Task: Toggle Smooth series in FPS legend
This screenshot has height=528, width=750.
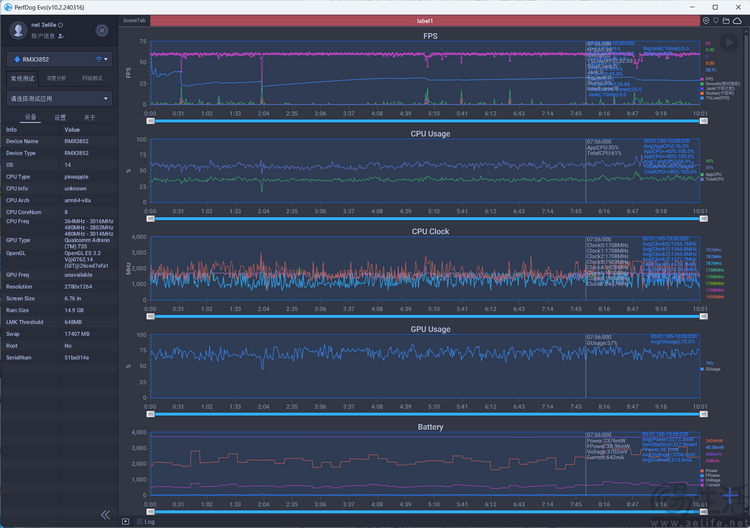Action: tap(720, 84)
